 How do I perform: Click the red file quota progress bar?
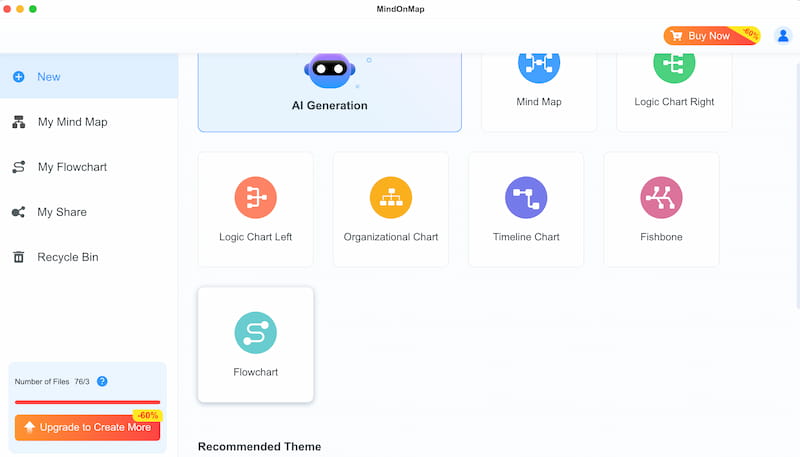87,402
